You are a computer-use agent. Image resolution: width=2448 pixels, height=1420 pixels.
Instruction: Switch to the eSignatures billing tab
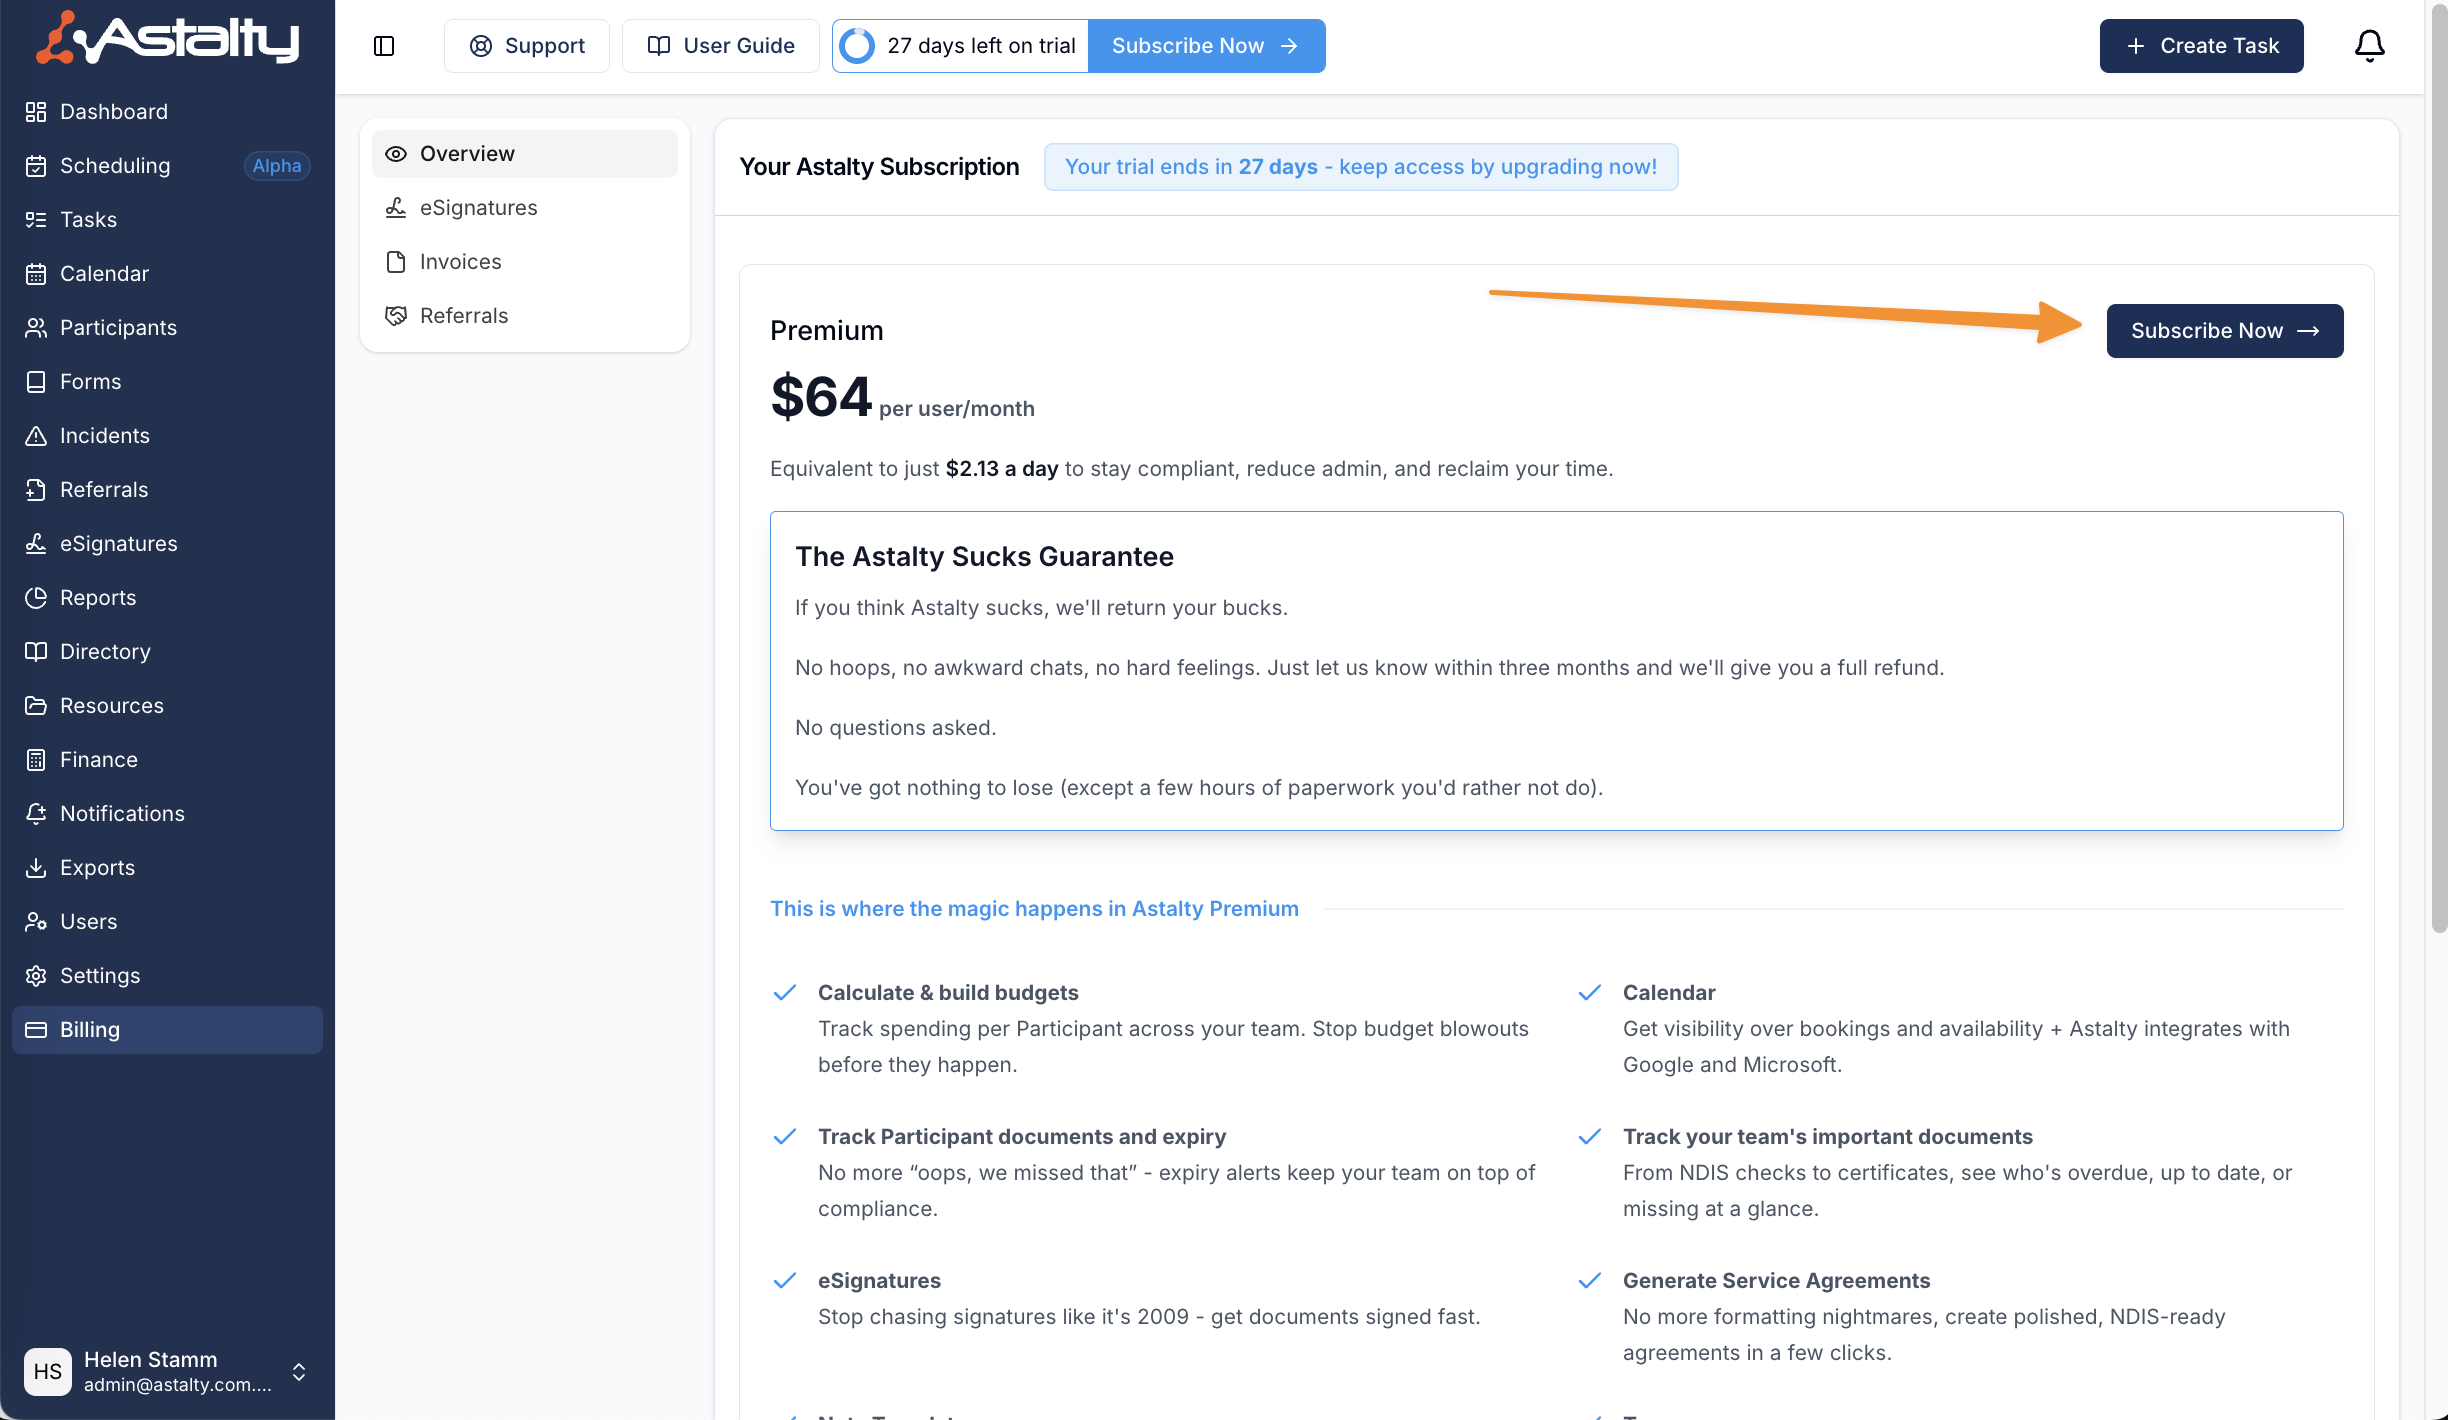coord(525,208)
